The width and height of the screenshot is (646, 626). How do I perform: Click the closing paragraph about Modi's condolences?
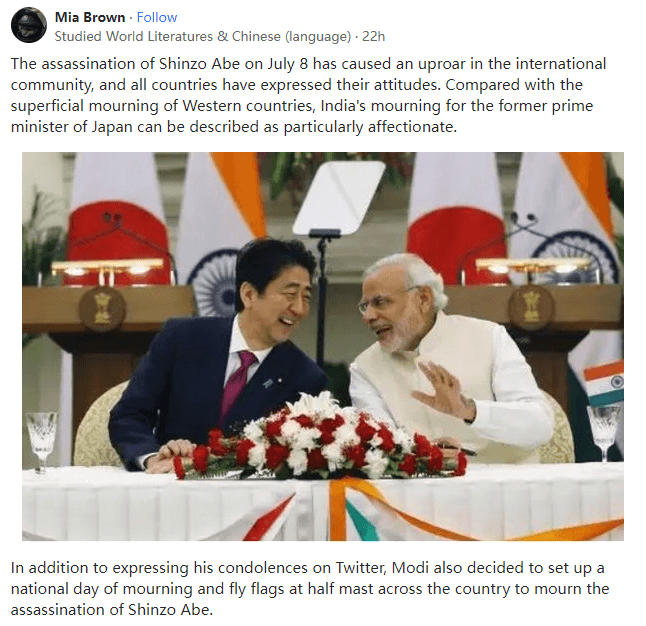click(x=309, y=588)
